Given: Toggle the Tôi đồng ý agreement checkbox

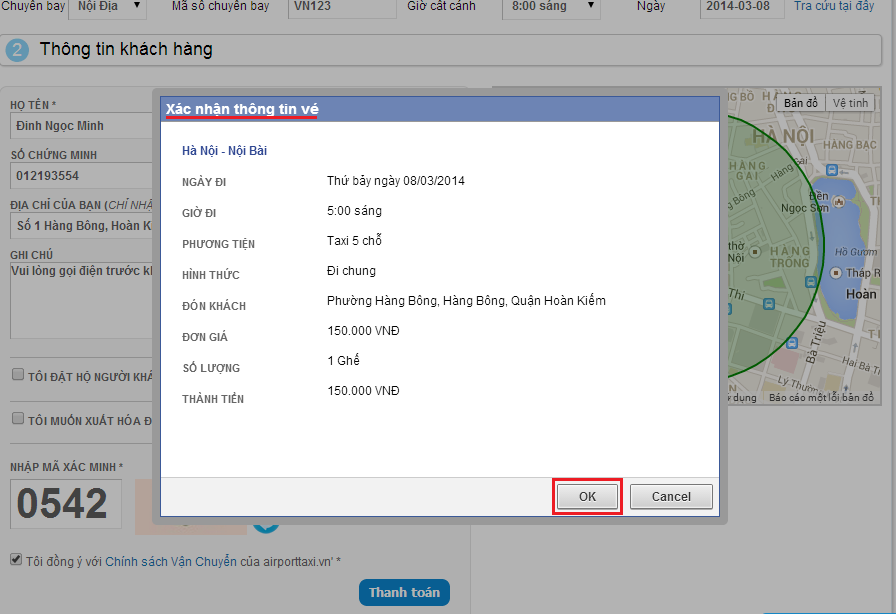Looking at the screenshot, I should [16, 560].
